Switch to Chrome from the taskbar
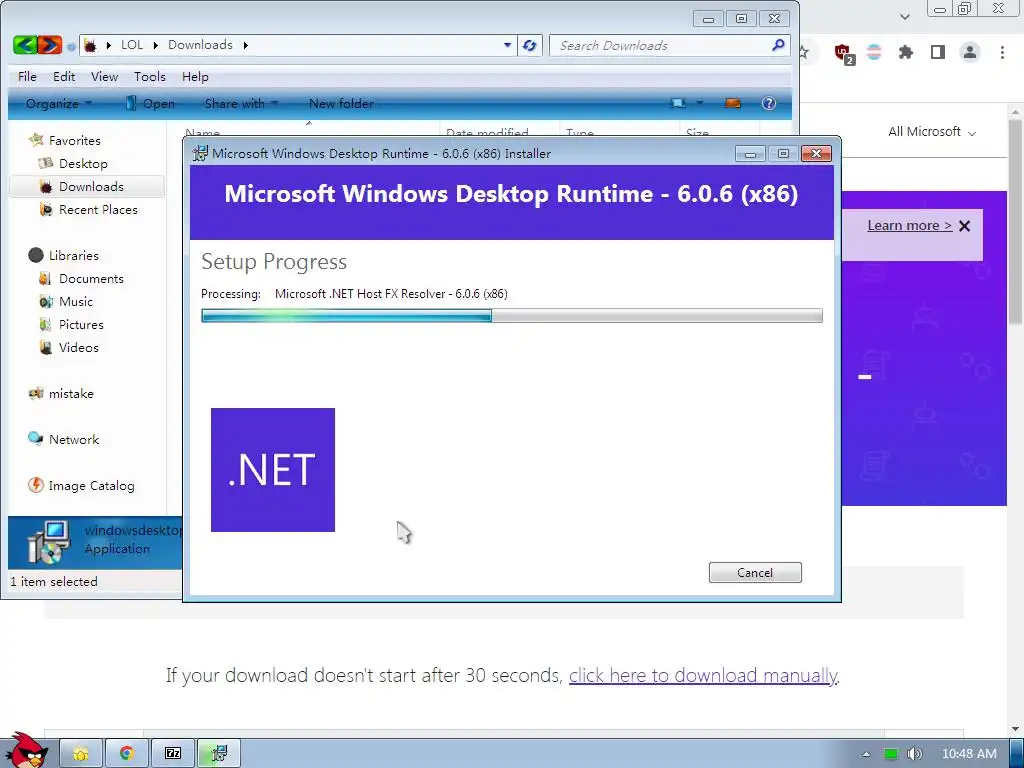The width and height of the screenshot is (1024, 768). point(127,754)
